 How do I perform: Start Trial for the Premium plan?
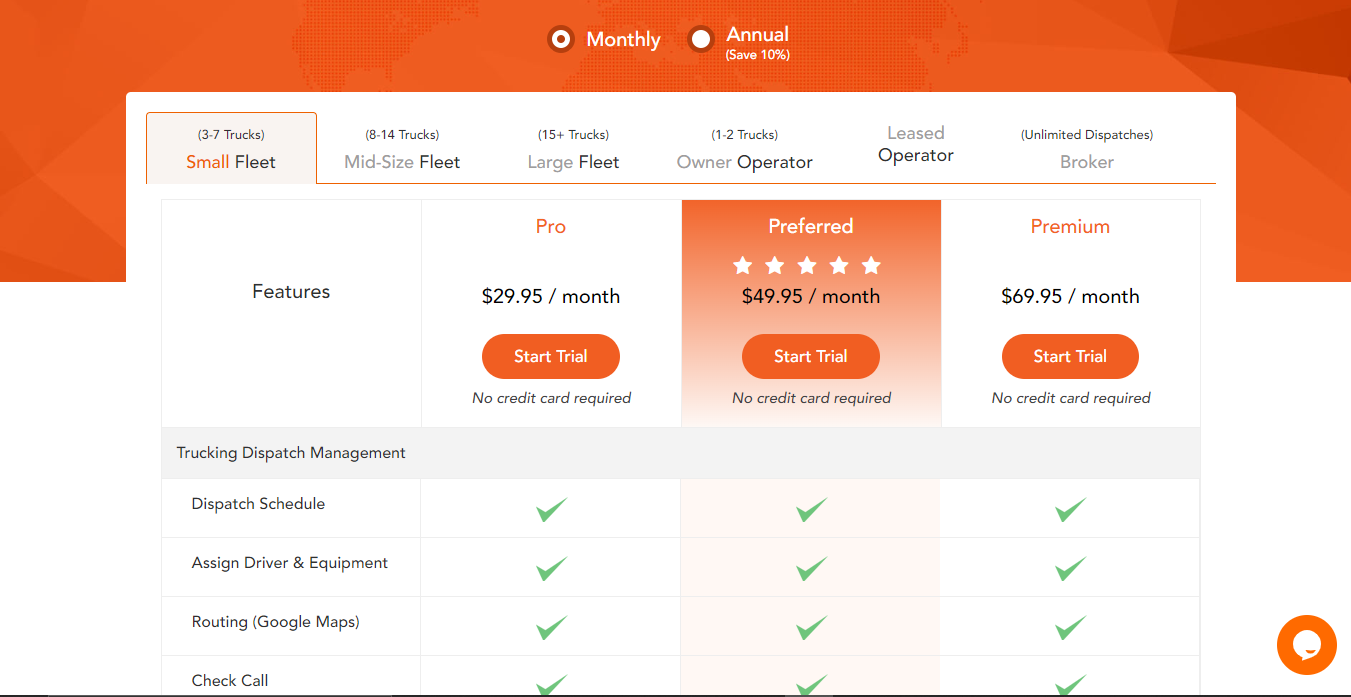[1070, 356]
